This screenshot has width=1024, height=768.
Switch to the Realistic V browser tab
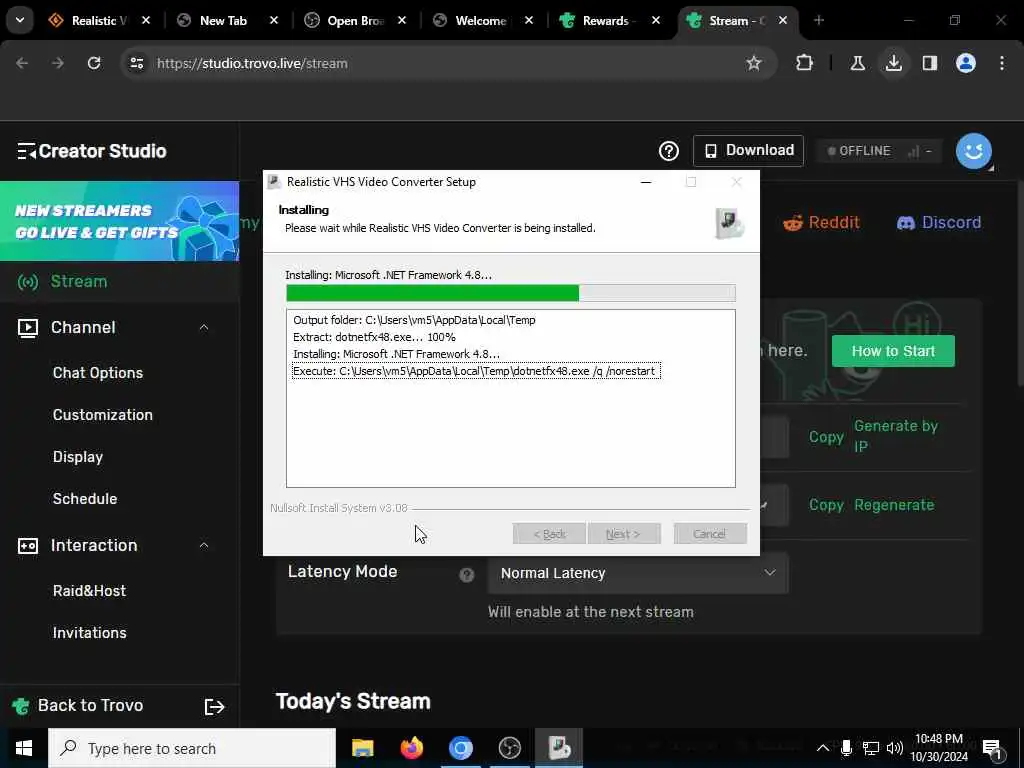99,20
